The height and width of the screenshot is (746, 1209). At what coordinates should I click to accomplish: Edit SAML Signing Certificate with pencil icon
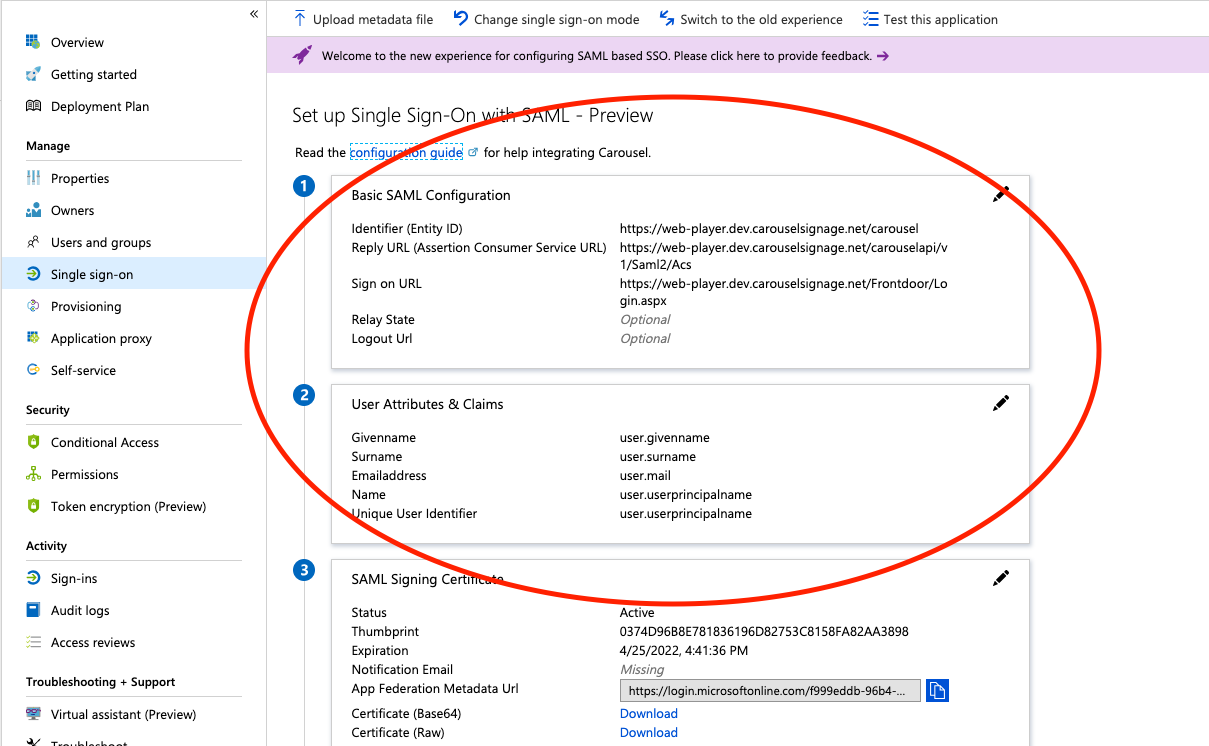[x=1000, y=578]
